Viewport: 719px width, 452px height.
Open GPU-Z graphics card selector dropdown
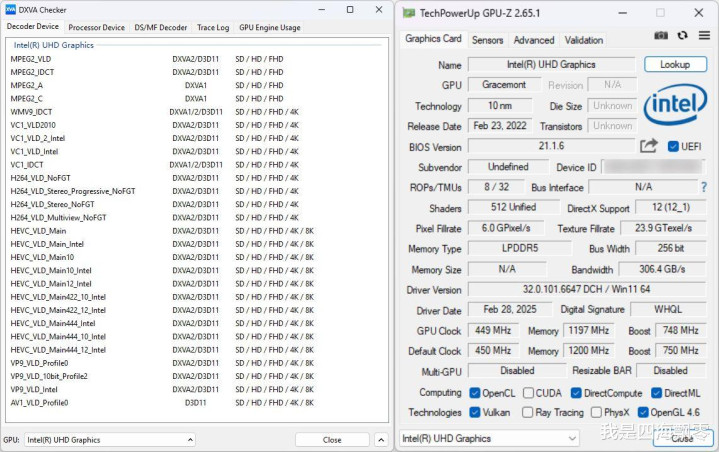click(x=489, y=438)
